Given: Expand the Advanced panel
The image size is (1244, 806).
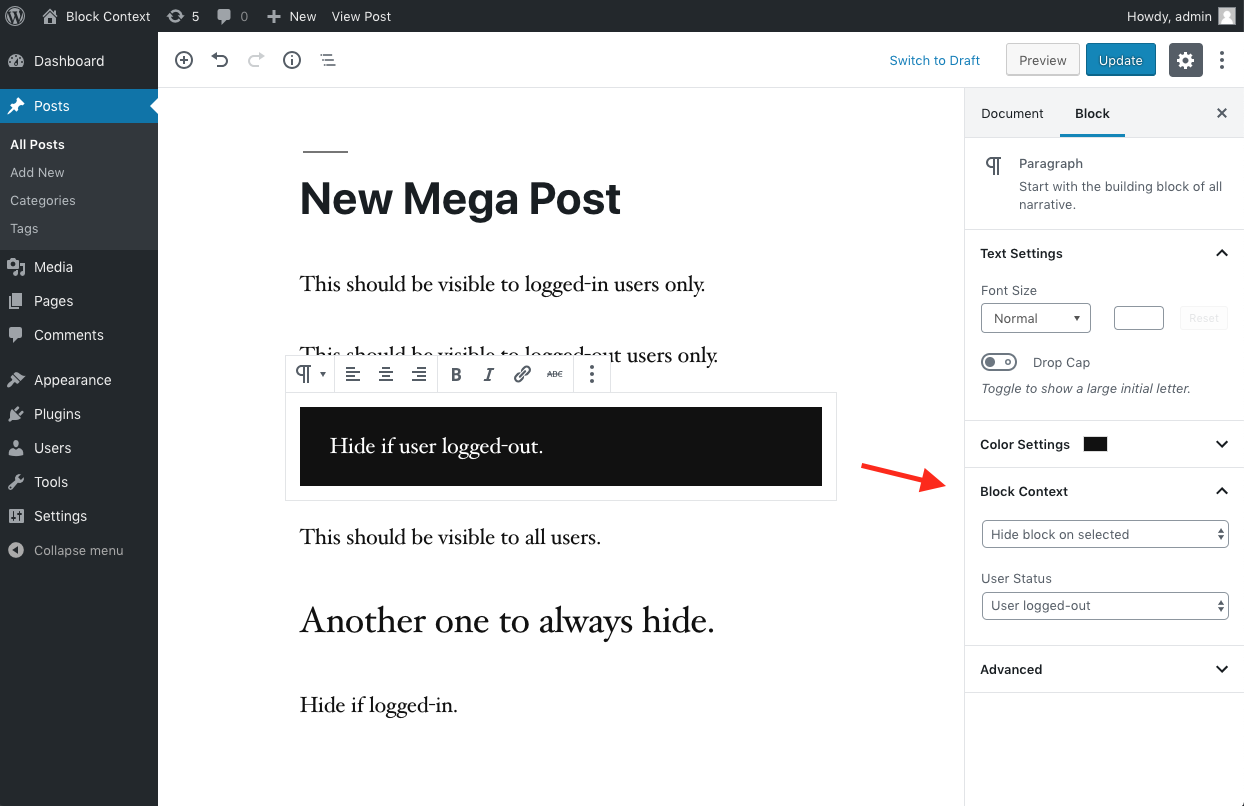Looking at the screenshot, I should pyautogui.click(x=1103, y=669).
